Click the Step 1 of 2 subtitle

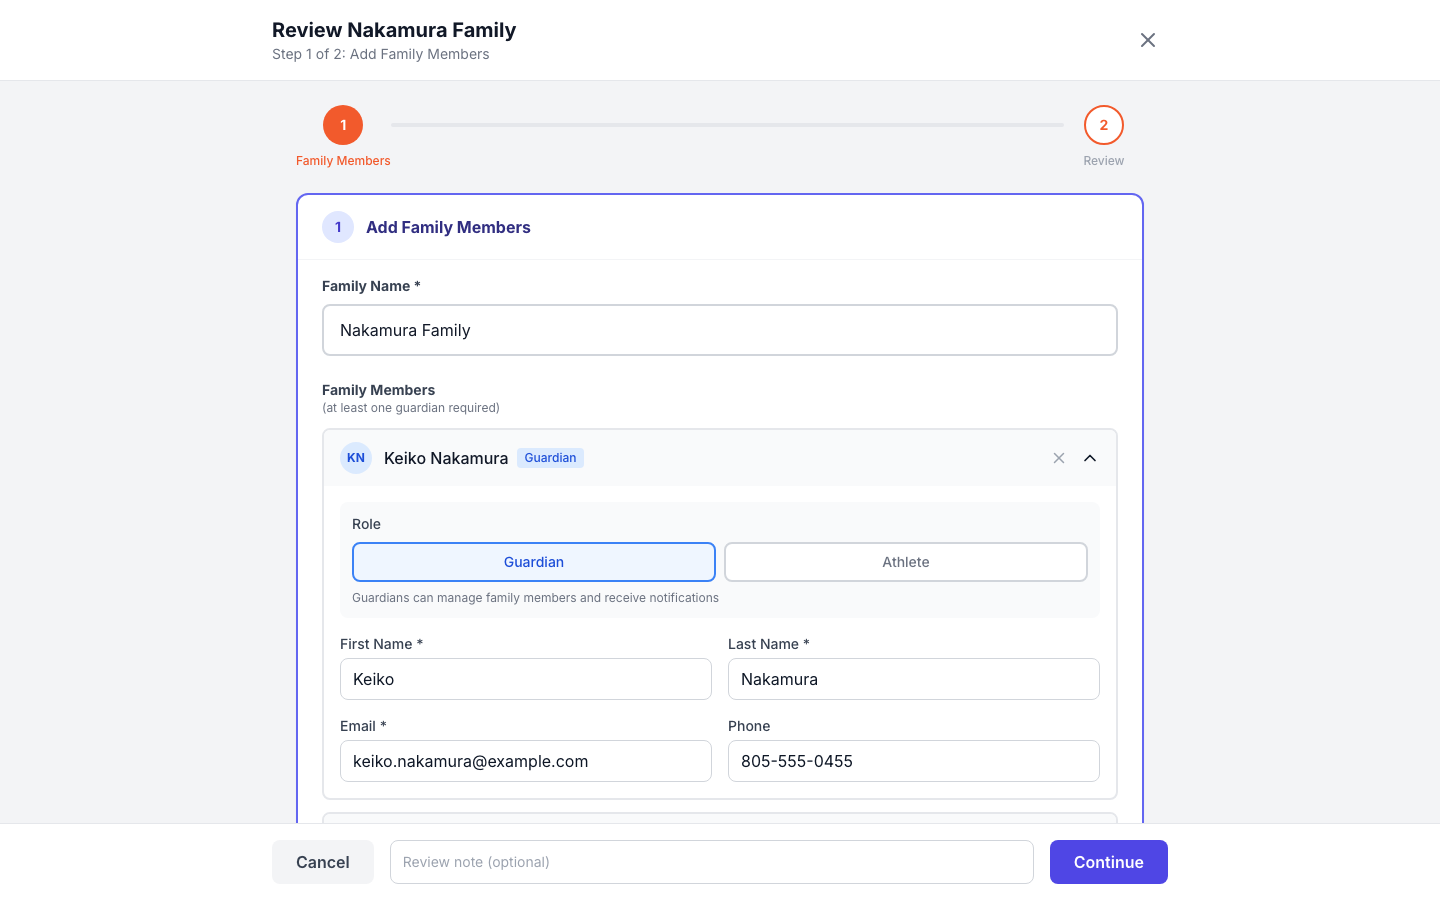click(381, 54)
